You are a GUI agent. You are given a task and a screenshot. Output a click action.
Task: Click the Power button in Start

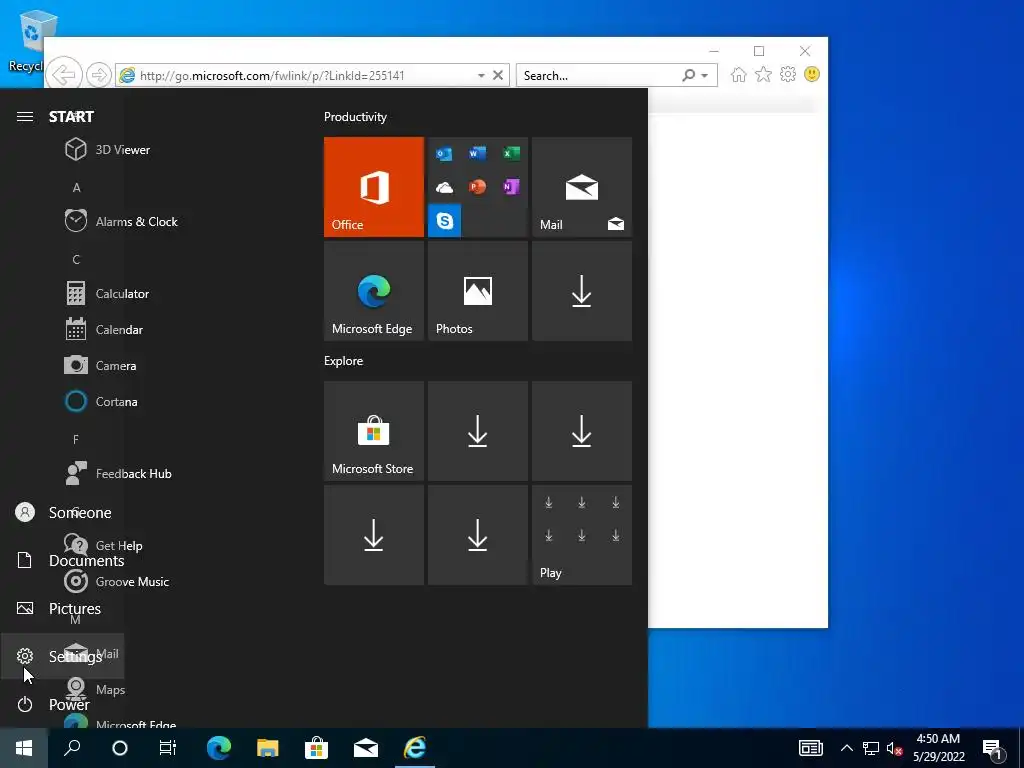tap(62, 704)
